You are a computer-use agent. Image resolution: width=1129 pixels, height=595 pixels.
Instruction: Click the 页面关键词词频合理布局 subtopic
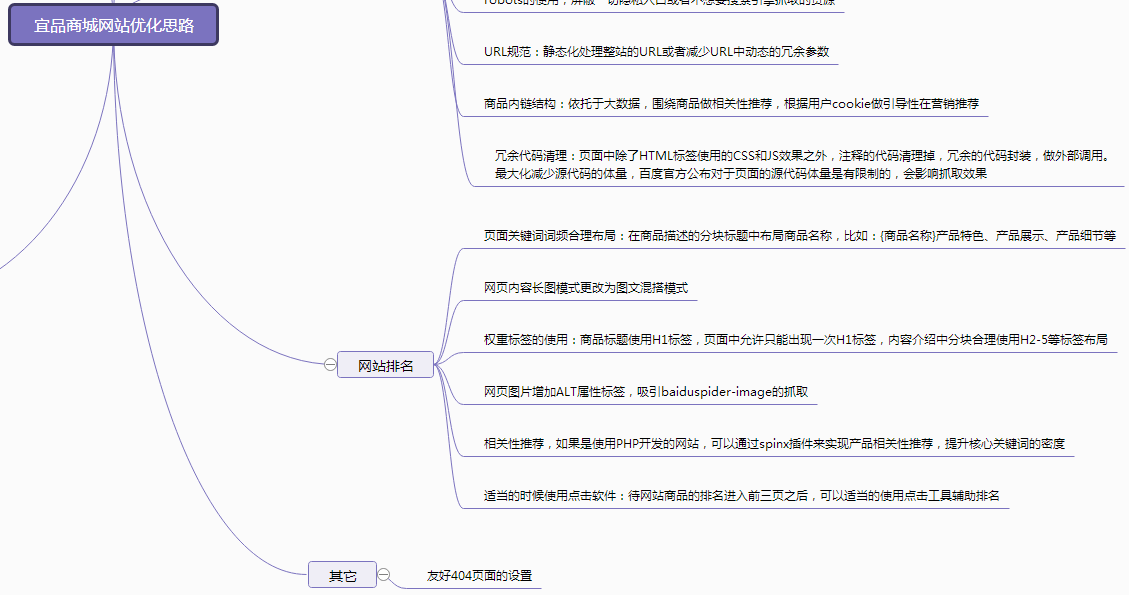coord(799,236)
